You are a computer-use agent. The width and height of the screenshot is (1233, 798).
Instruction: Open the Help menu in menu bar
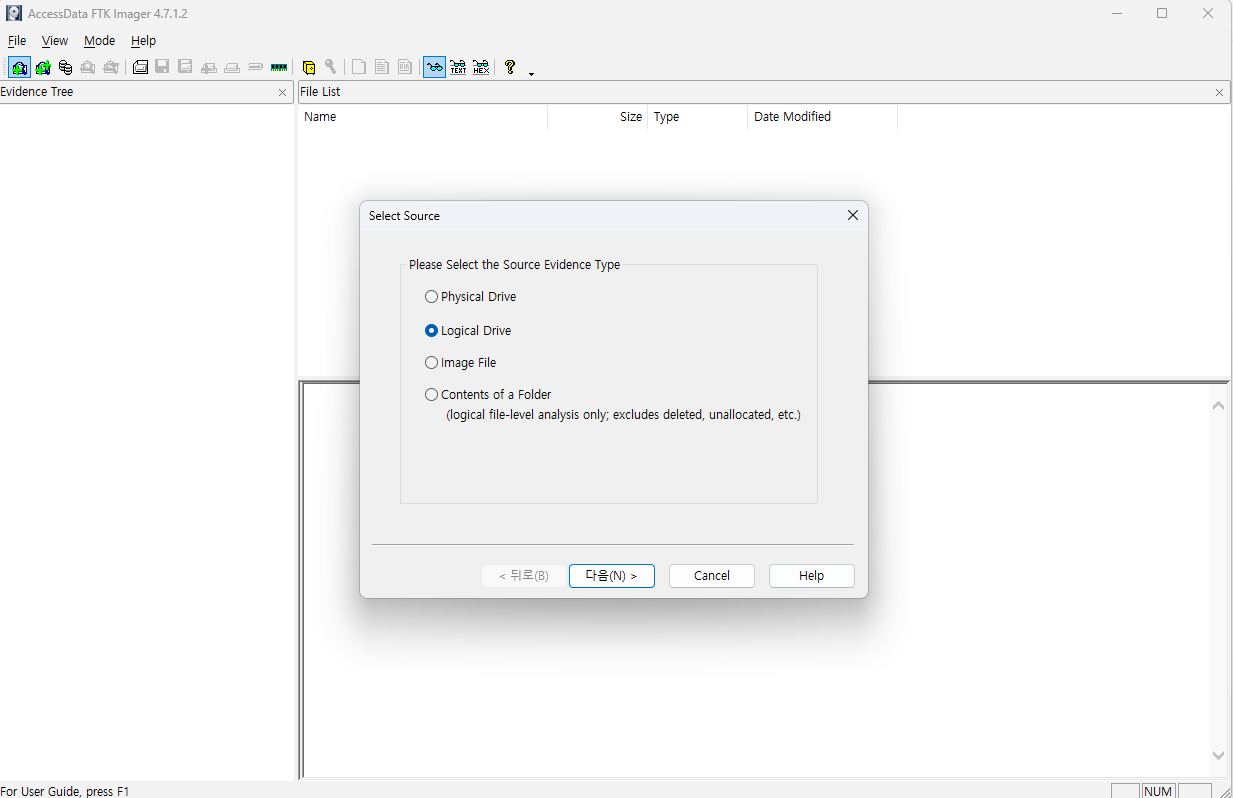click(144, 41)
